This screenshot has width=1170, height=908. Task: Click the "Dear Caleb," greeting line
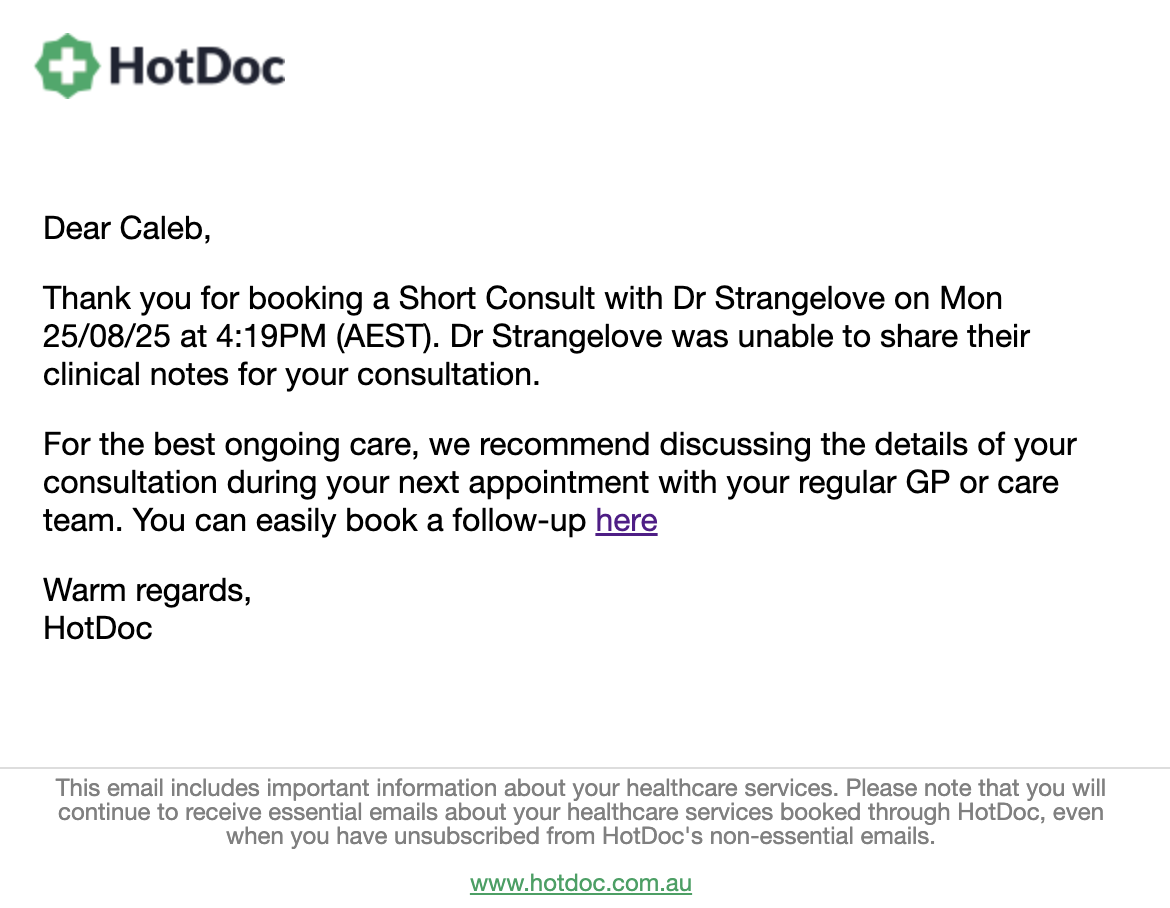127,229
